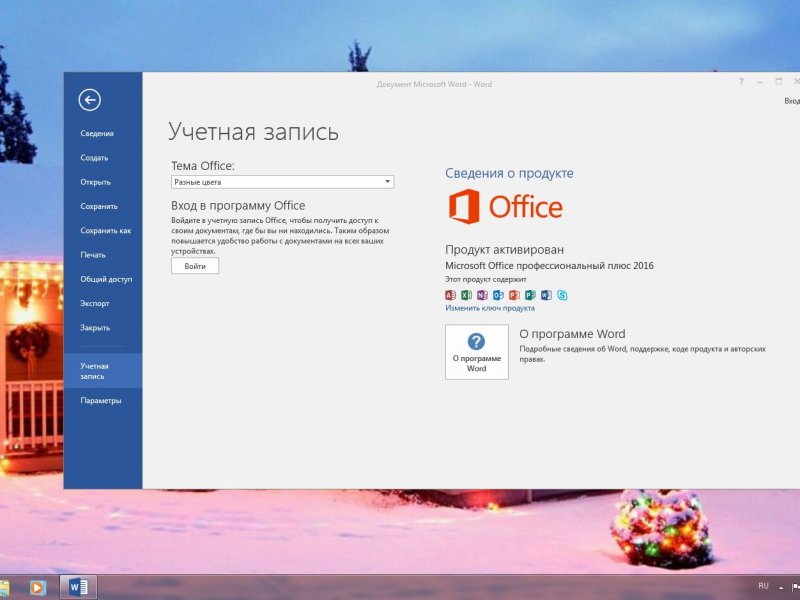The height and width of the screenshot is (600, 800).
Task: Click the Word product icon in product list
Action: pyautogui.click(x=546, y=295)
